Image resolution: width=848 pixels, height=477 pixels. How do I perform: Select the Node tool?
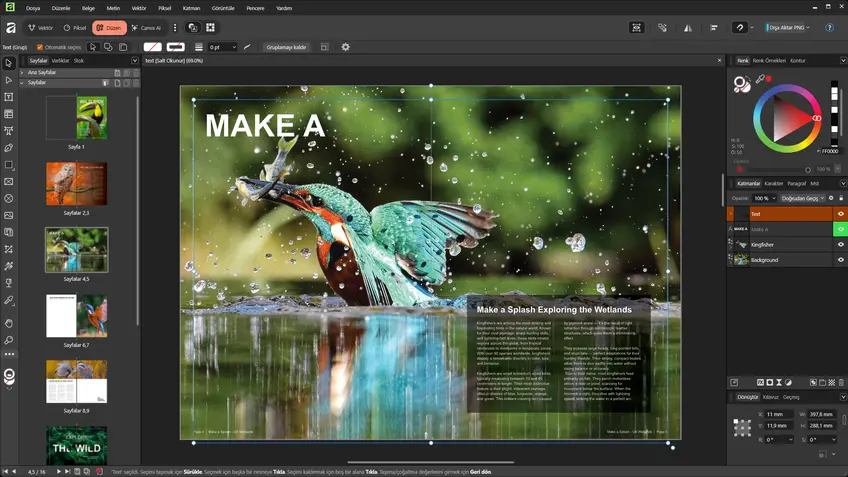click(9, 80)
